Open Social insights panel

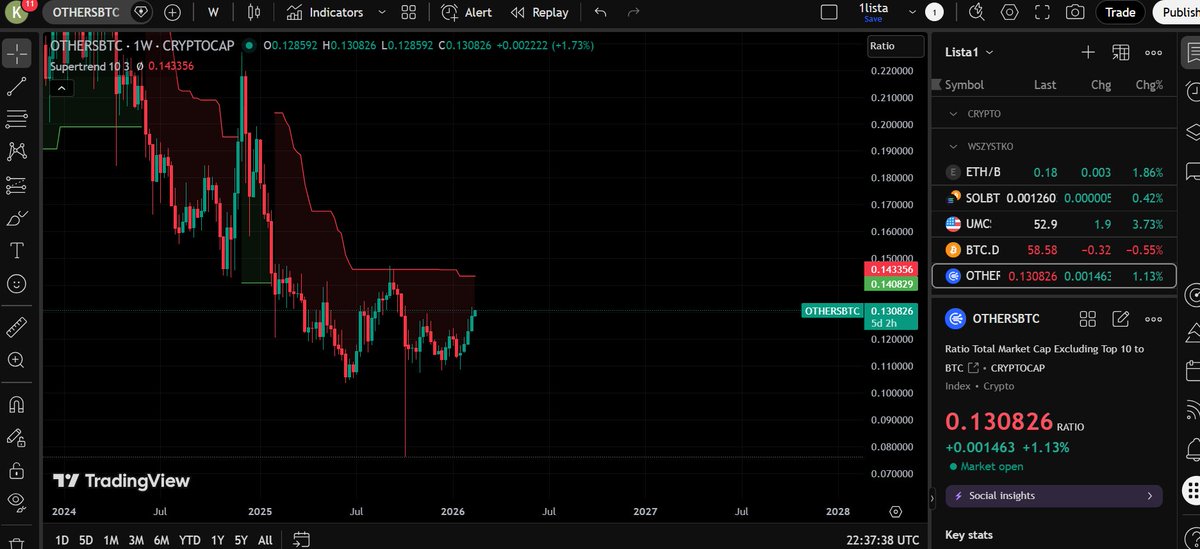[x=1054, y=496]
